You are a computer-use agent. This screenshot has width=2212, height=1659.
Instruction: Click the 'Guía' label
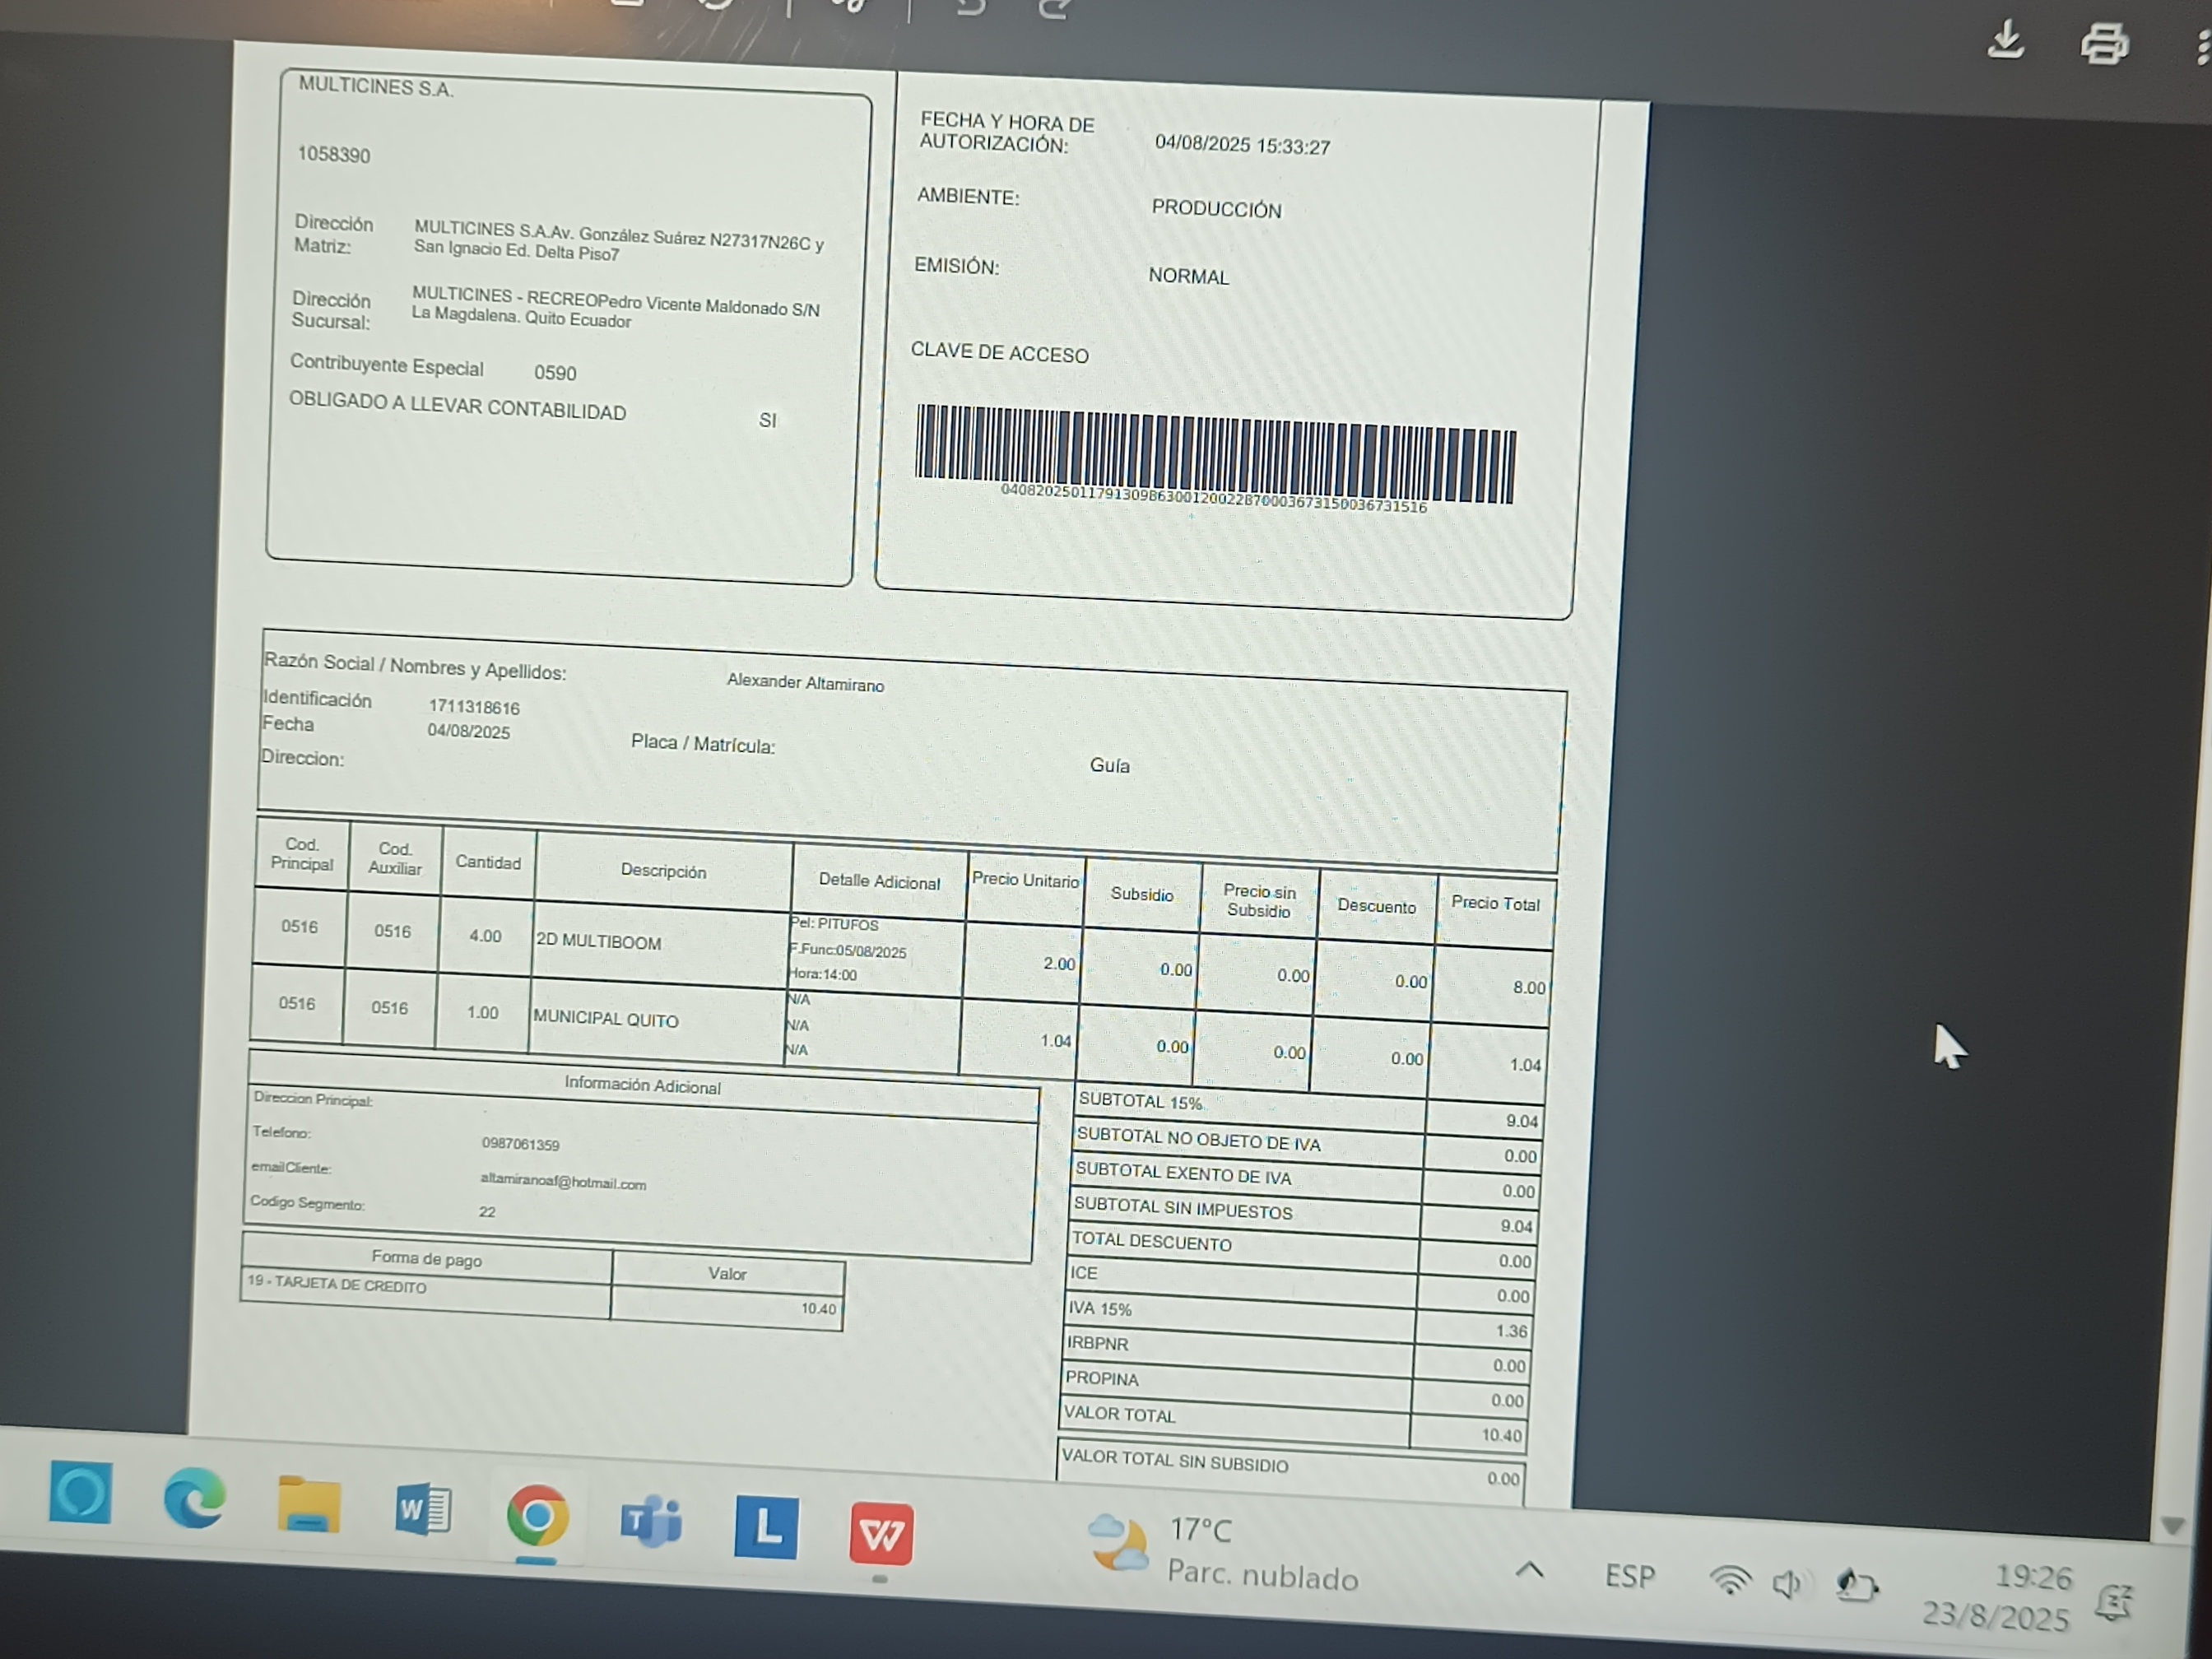tap(1109, 766)
